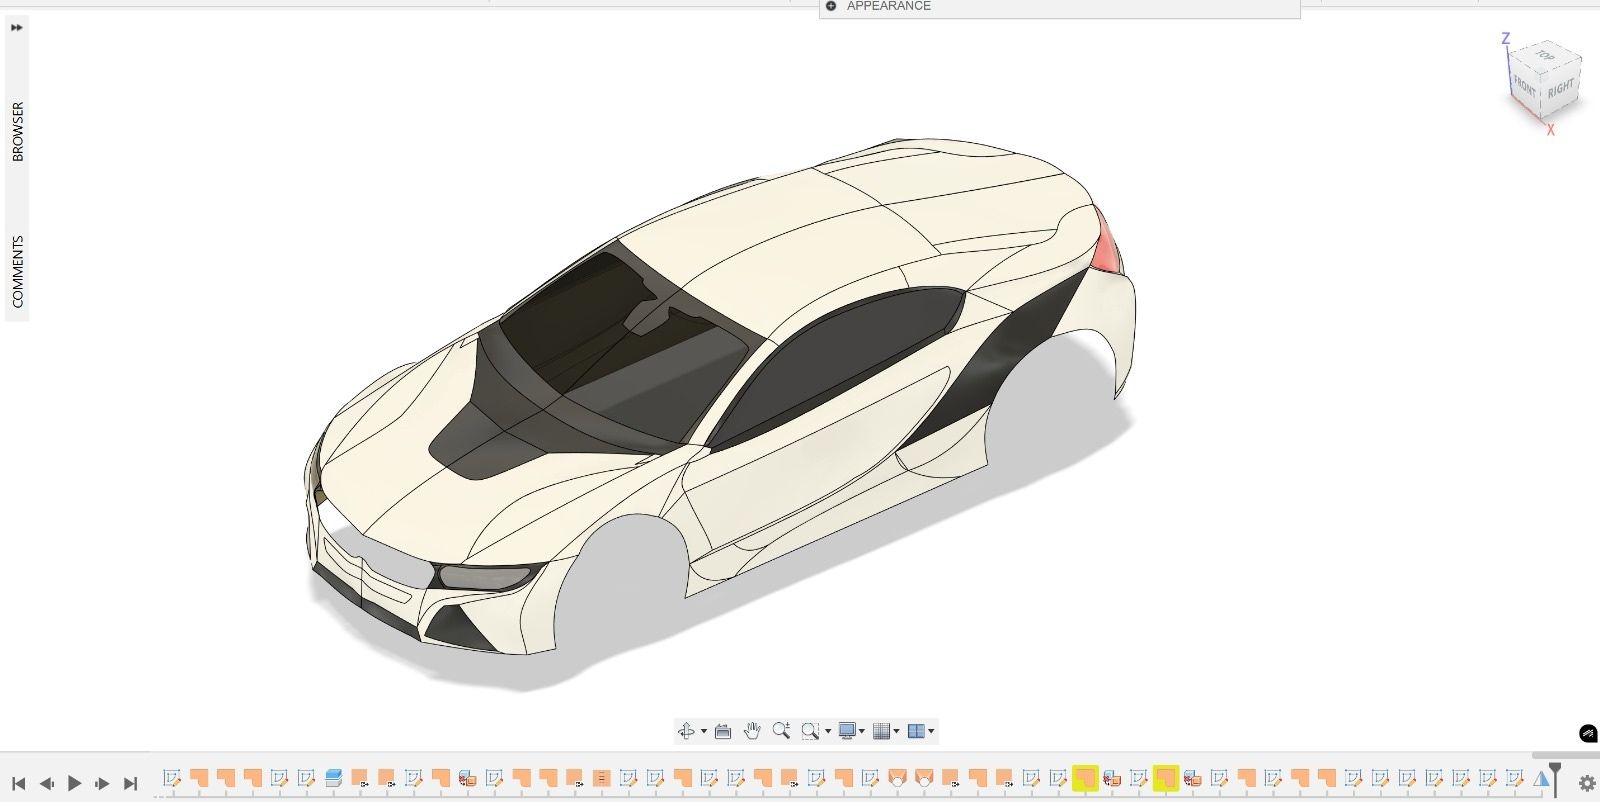Open the Orbit type dropdown arrow
The width and height of the screenshot is (1600, 802).
click(x=703, y=731)
